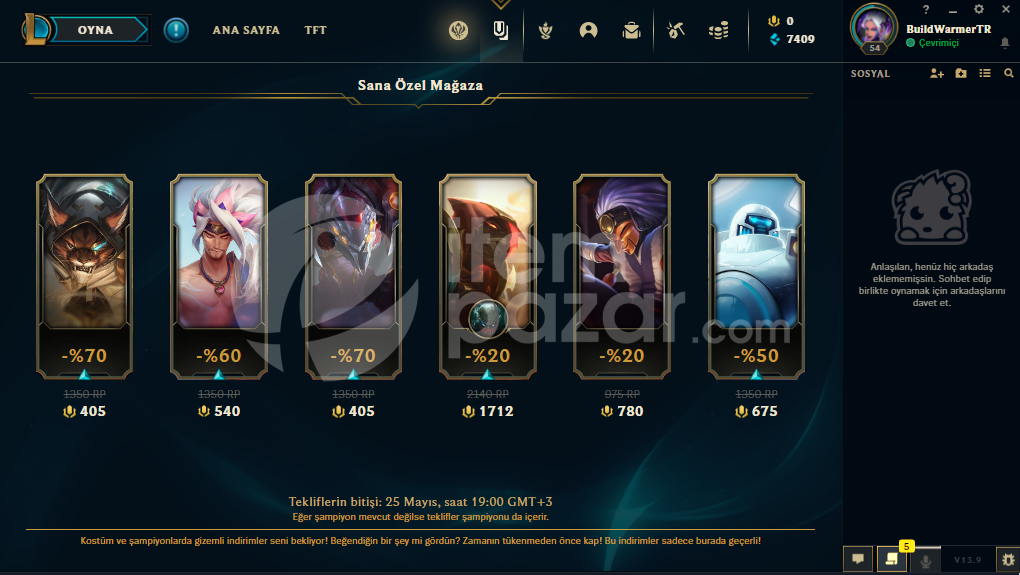Open the chat window with 5 unread badge

tap(892, 559)
